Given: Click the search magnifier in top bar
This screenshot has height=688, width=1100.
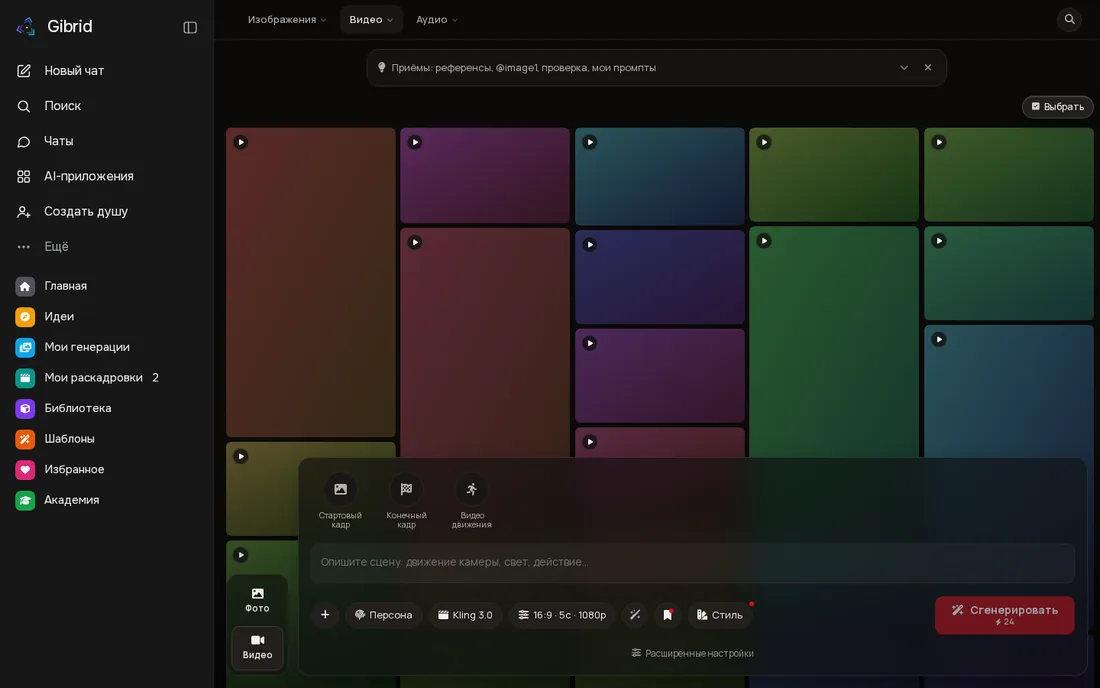Looking at the screenshot, I should point(1069,20).
